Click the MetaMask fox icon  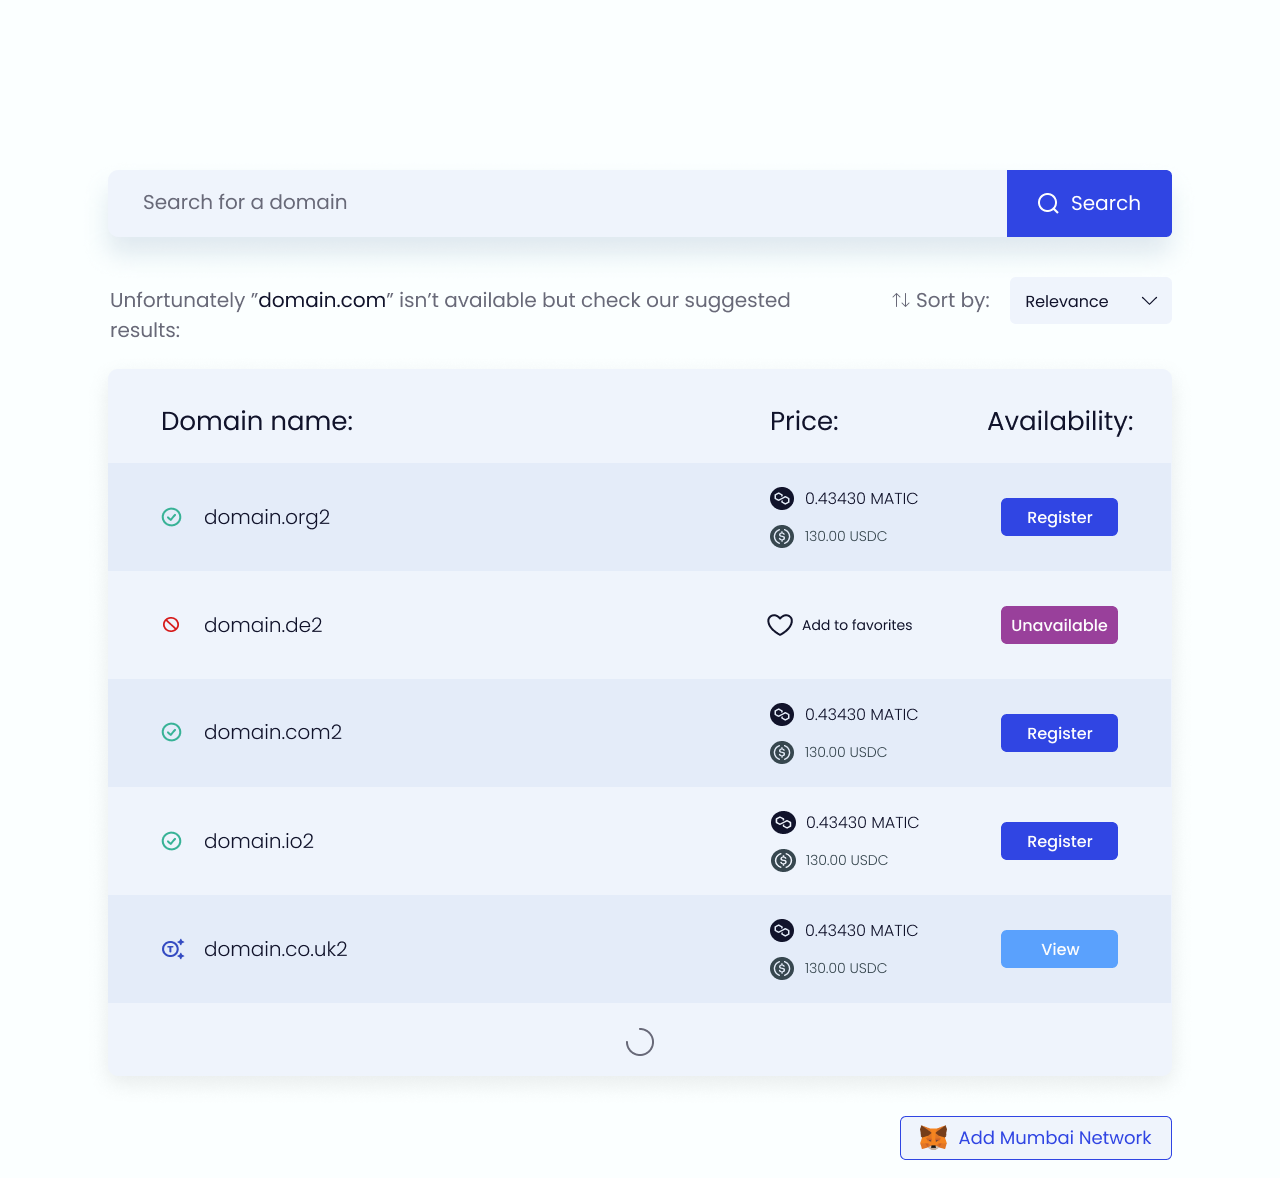pos(933,1138)
